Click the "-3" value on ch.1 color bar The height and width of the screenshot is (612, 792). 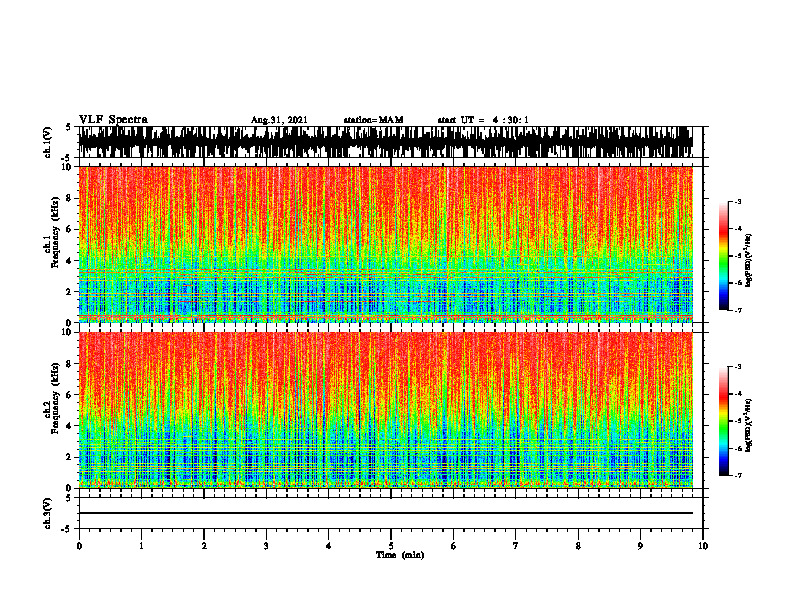[x=737, y=201]
